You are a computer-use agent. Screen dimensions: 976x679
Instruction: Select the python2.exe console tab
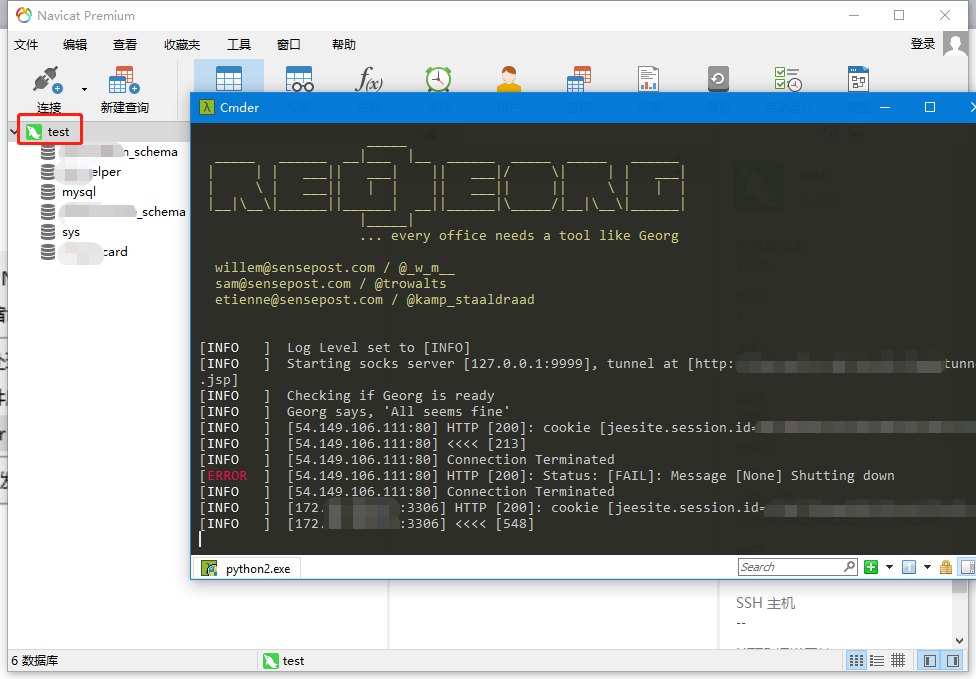247,568
